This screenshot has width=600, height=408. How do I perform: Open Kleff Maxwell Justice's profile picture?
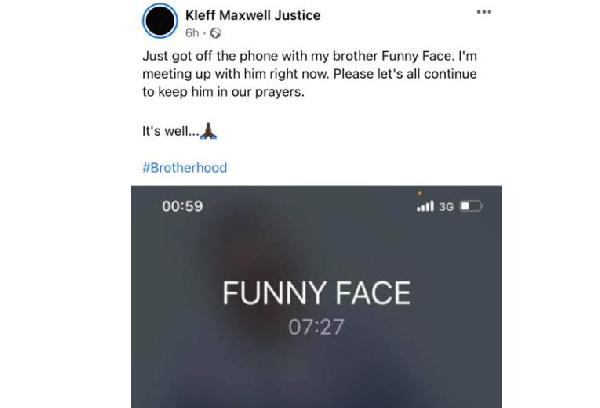[160, 21]
